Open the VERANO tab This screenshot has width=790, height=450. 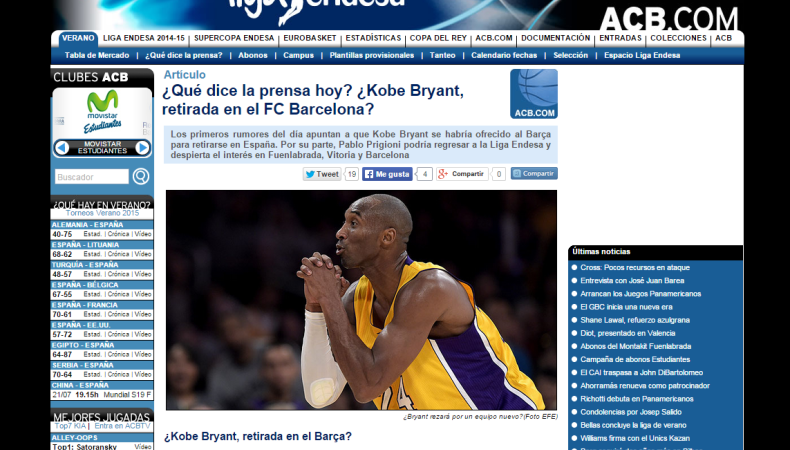click(x=78, y=38)
